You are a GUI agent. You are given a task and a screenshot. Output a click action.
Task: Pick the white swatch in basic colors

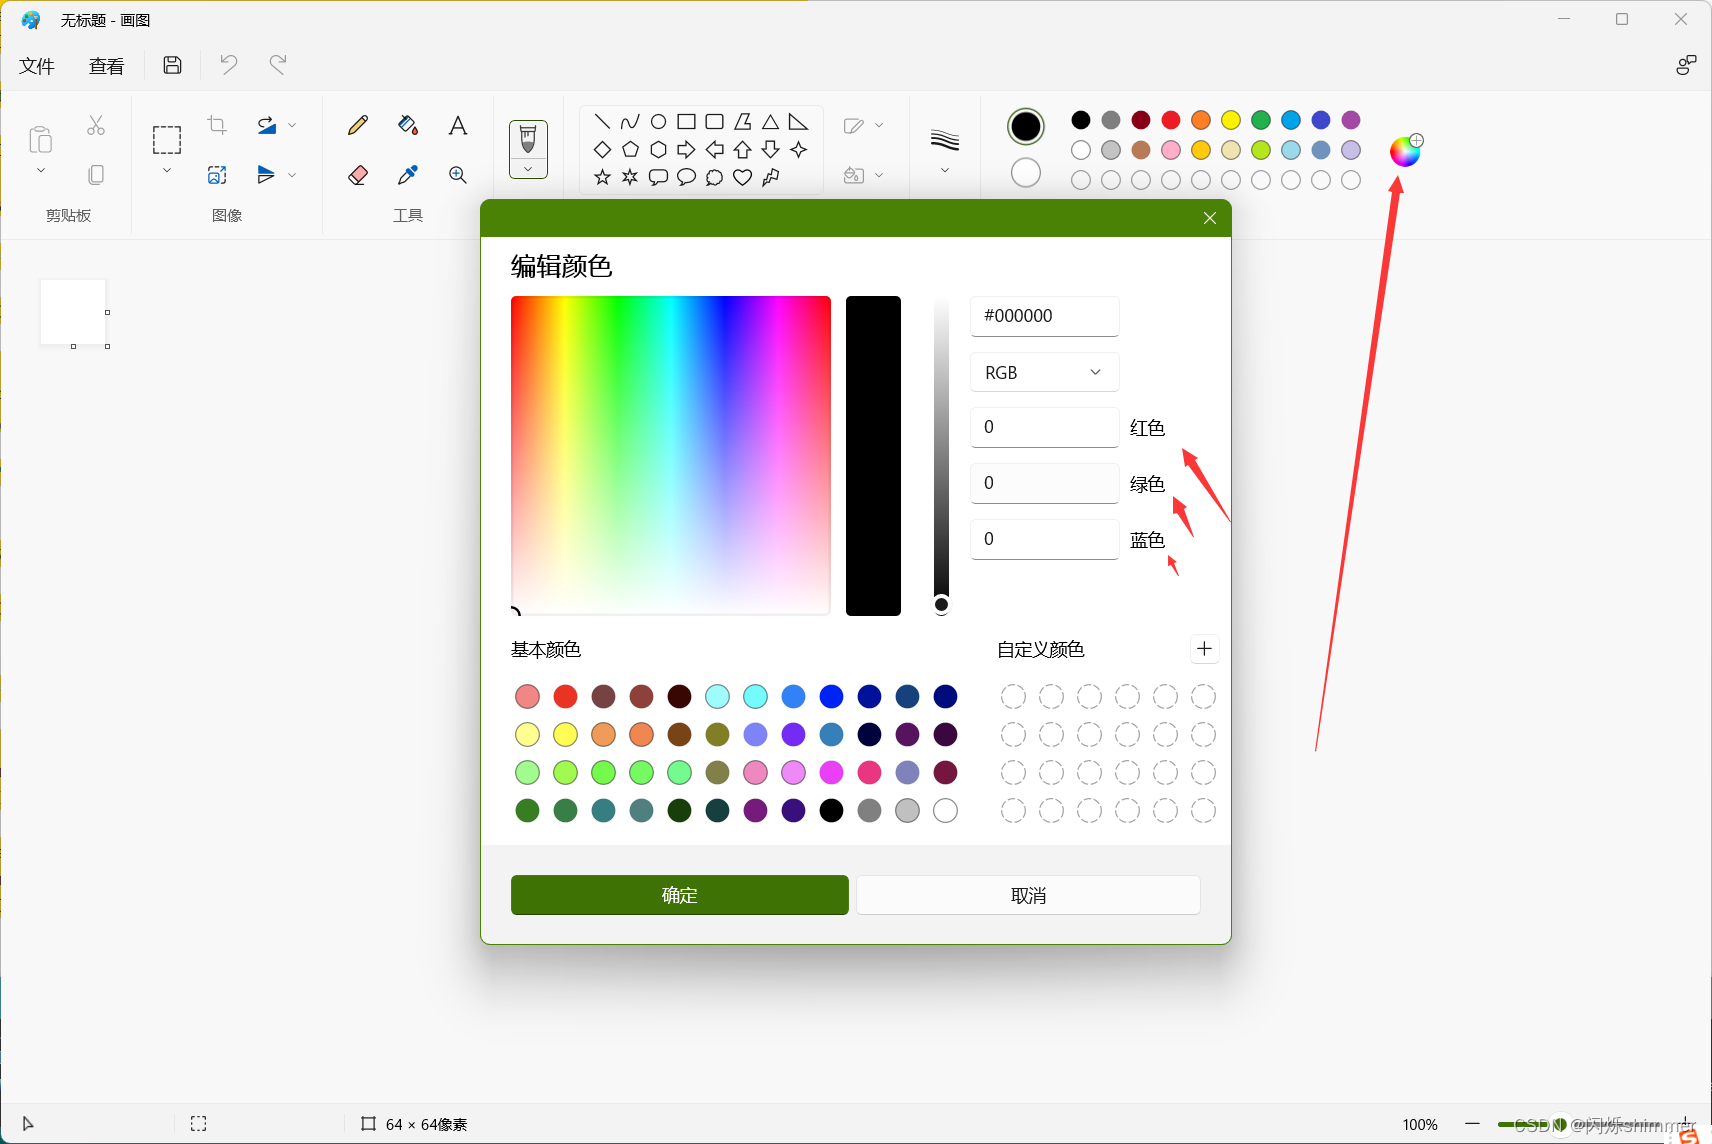[x=945, y=810]
